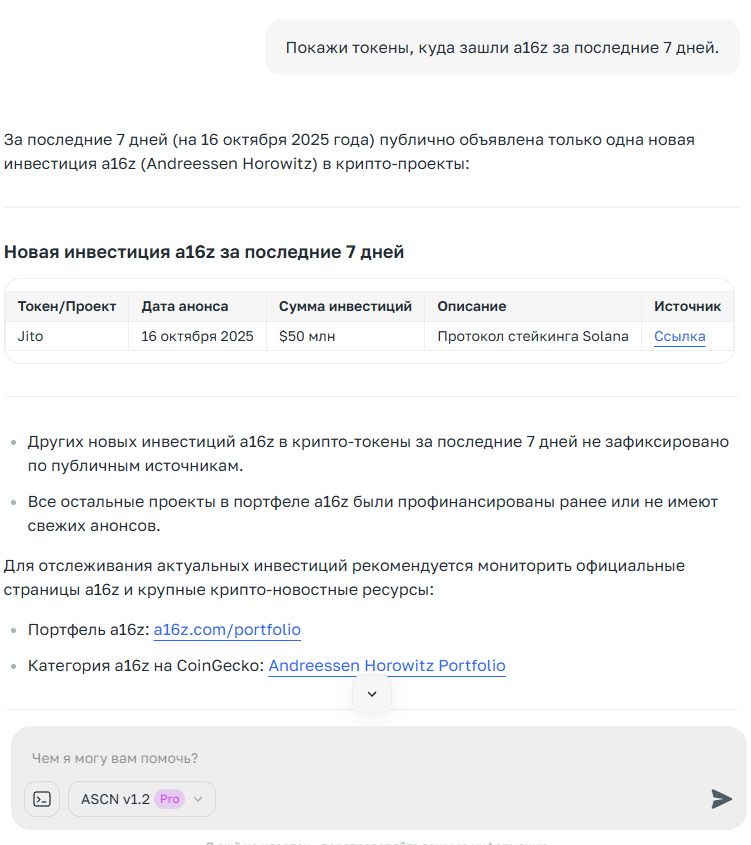Screen dimensions: 751x845
Task: Click the "Токен/Проект" column header
Action: (x=67, y=306)
